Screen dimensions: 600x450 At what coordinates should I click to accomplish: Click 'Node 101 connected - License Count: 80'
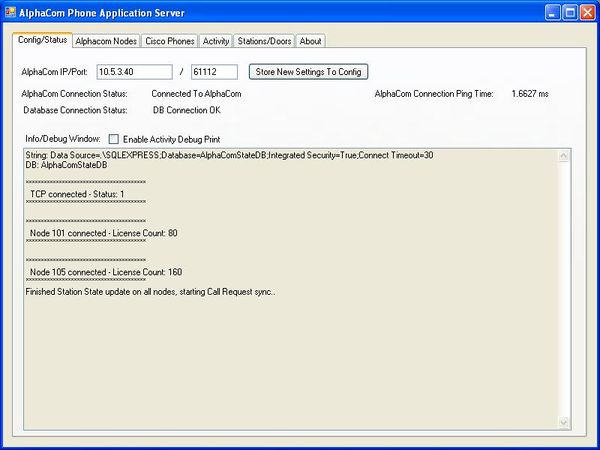[x=104, y=233]
